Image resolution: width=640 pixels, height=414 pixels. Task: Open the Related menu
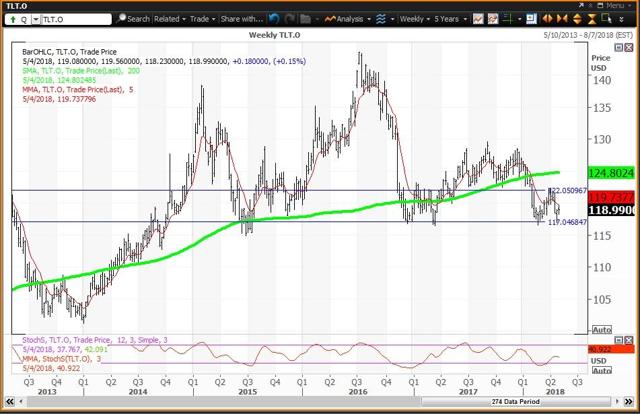click(170, 19)
